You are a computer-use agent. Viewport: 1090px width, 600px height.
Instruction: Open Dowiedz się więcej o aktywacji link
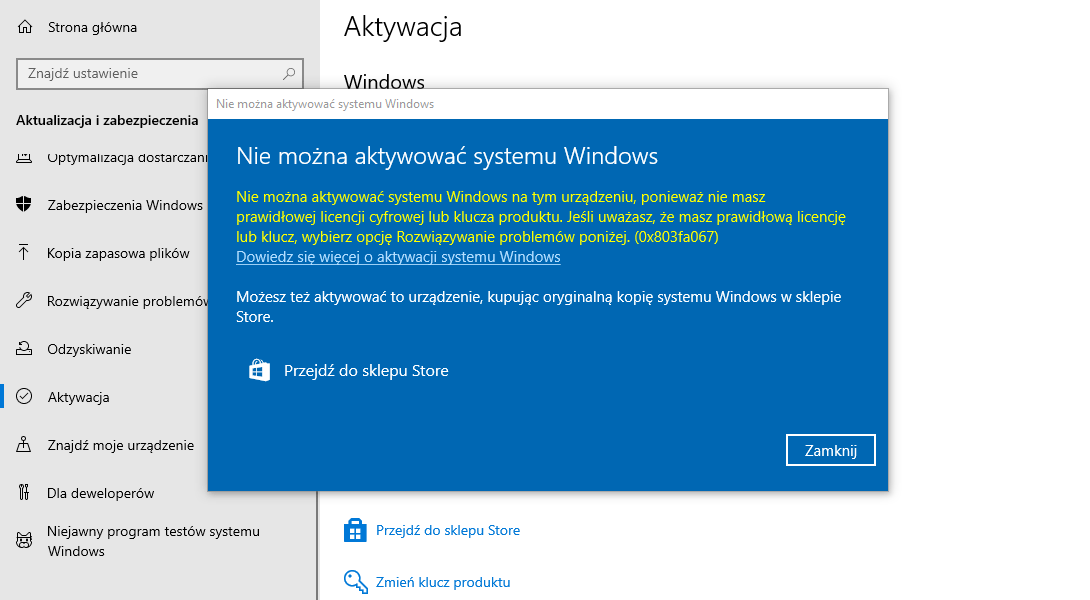pos(397,256)
